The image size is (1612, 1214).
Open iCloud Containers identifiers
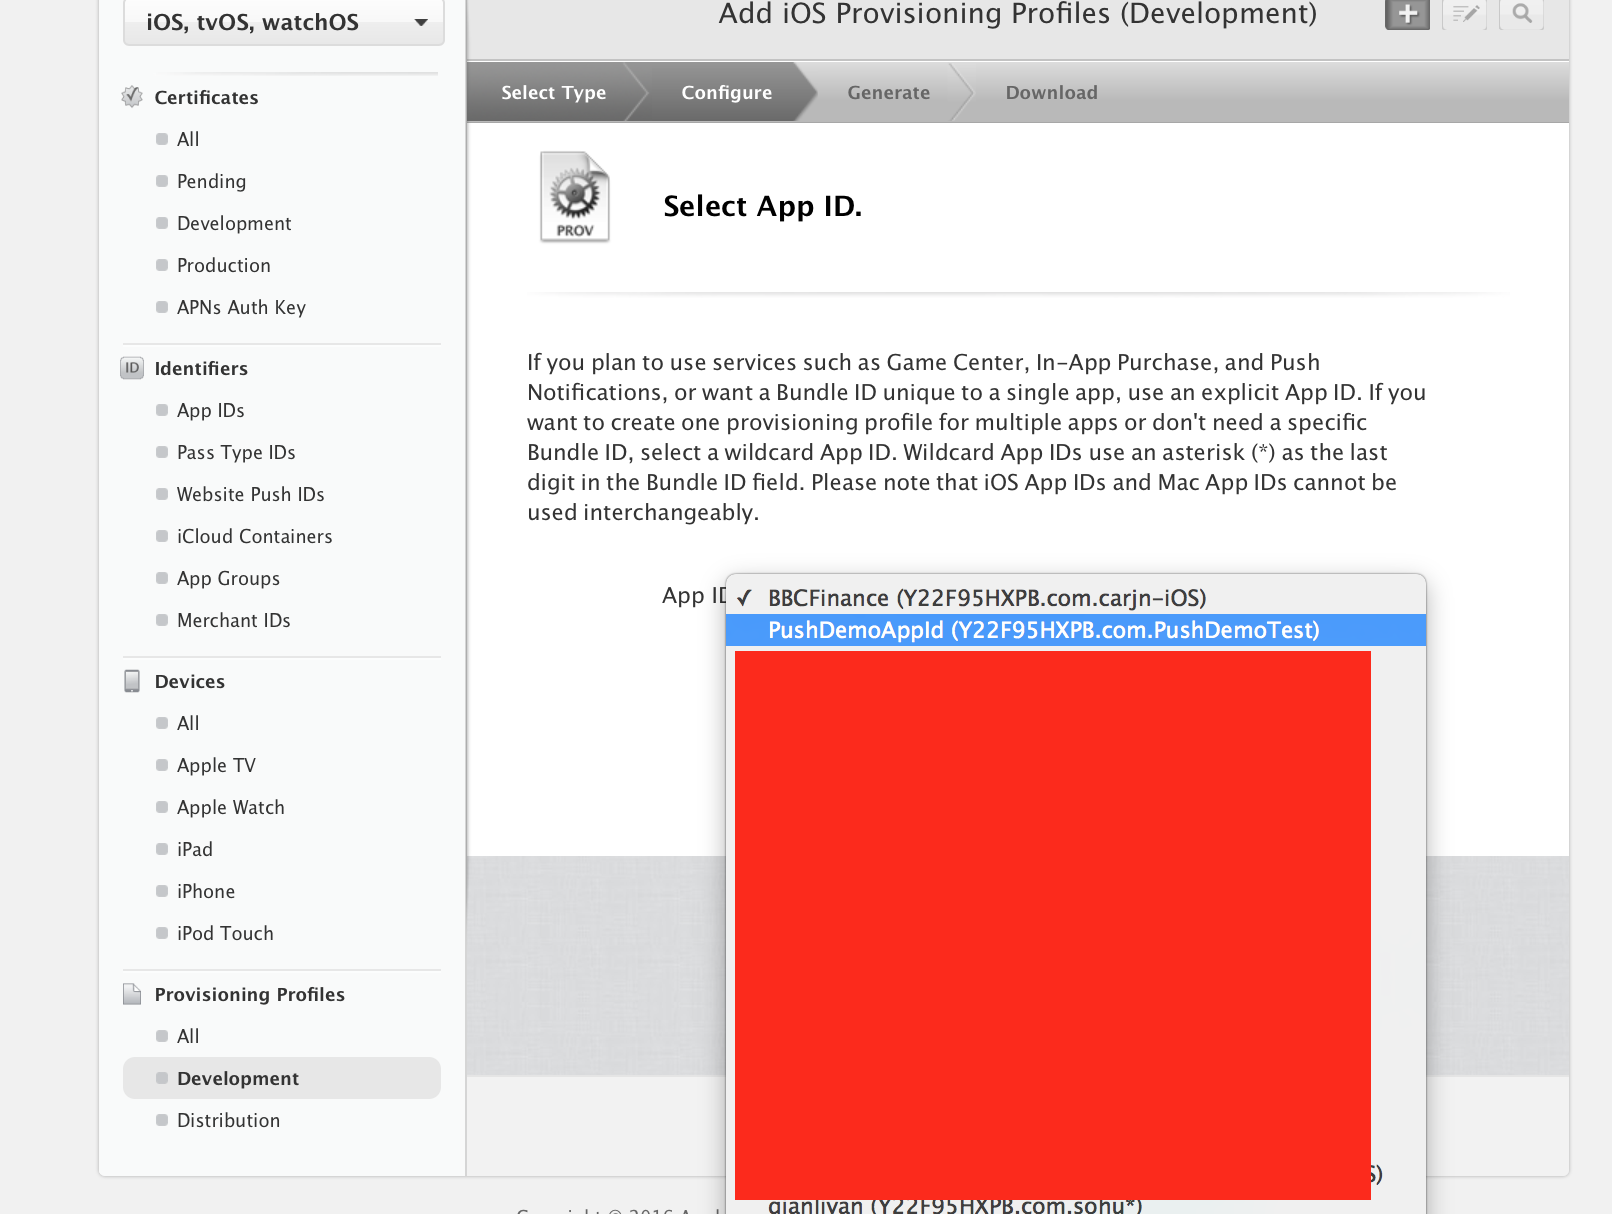pos(254,536)
